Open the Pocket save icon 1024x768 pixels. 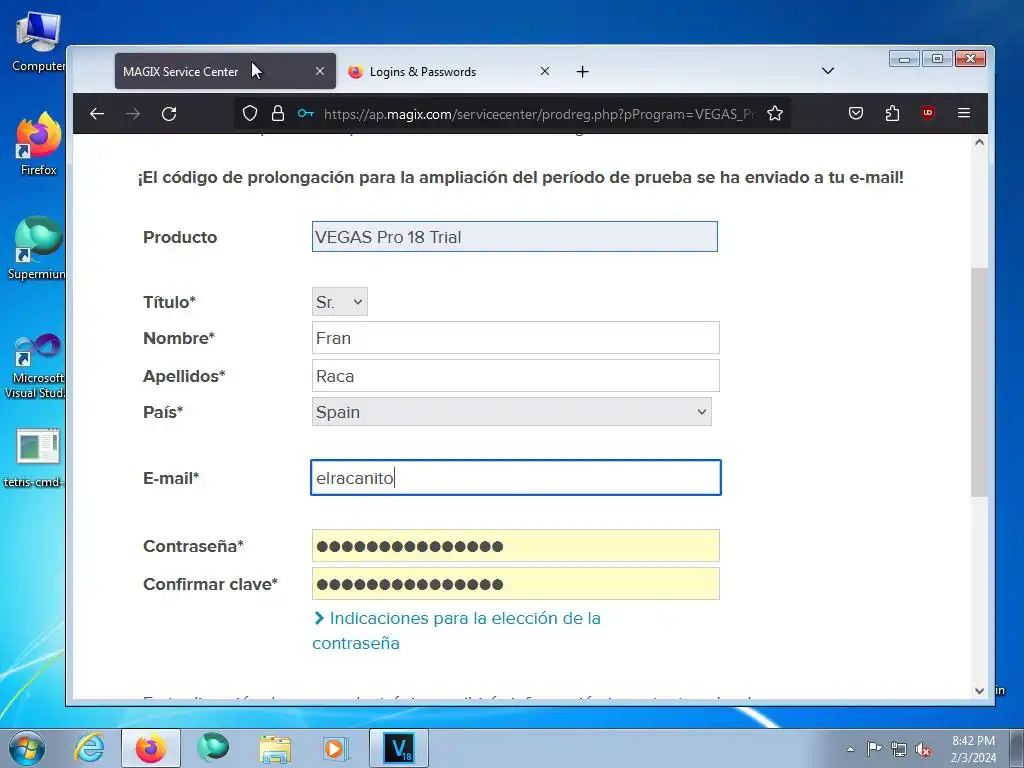(x=856, y=114)
